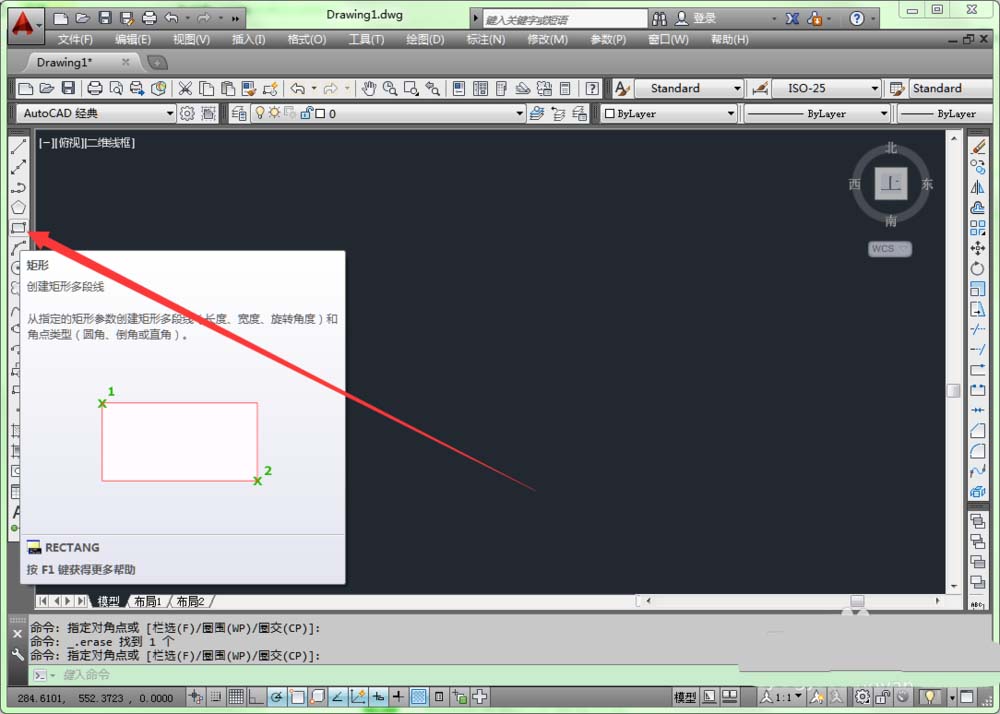This screenshot has width=1000, height=714.
Task: Select the Erase tool in modify toolbar
Action: 978,147
